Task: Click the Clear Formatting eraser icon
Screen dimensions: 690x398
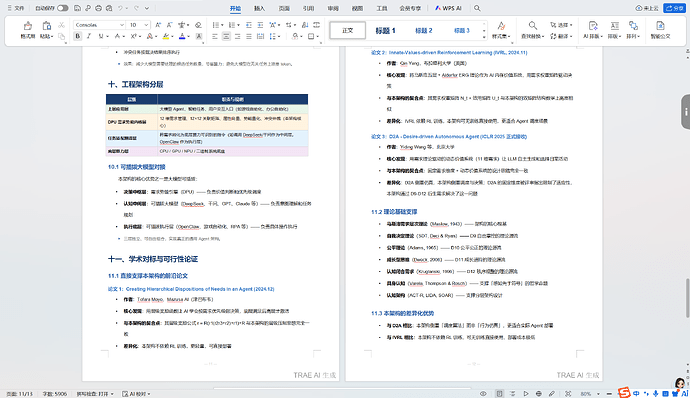Action: pyautogui.click(x=198, y=25)
